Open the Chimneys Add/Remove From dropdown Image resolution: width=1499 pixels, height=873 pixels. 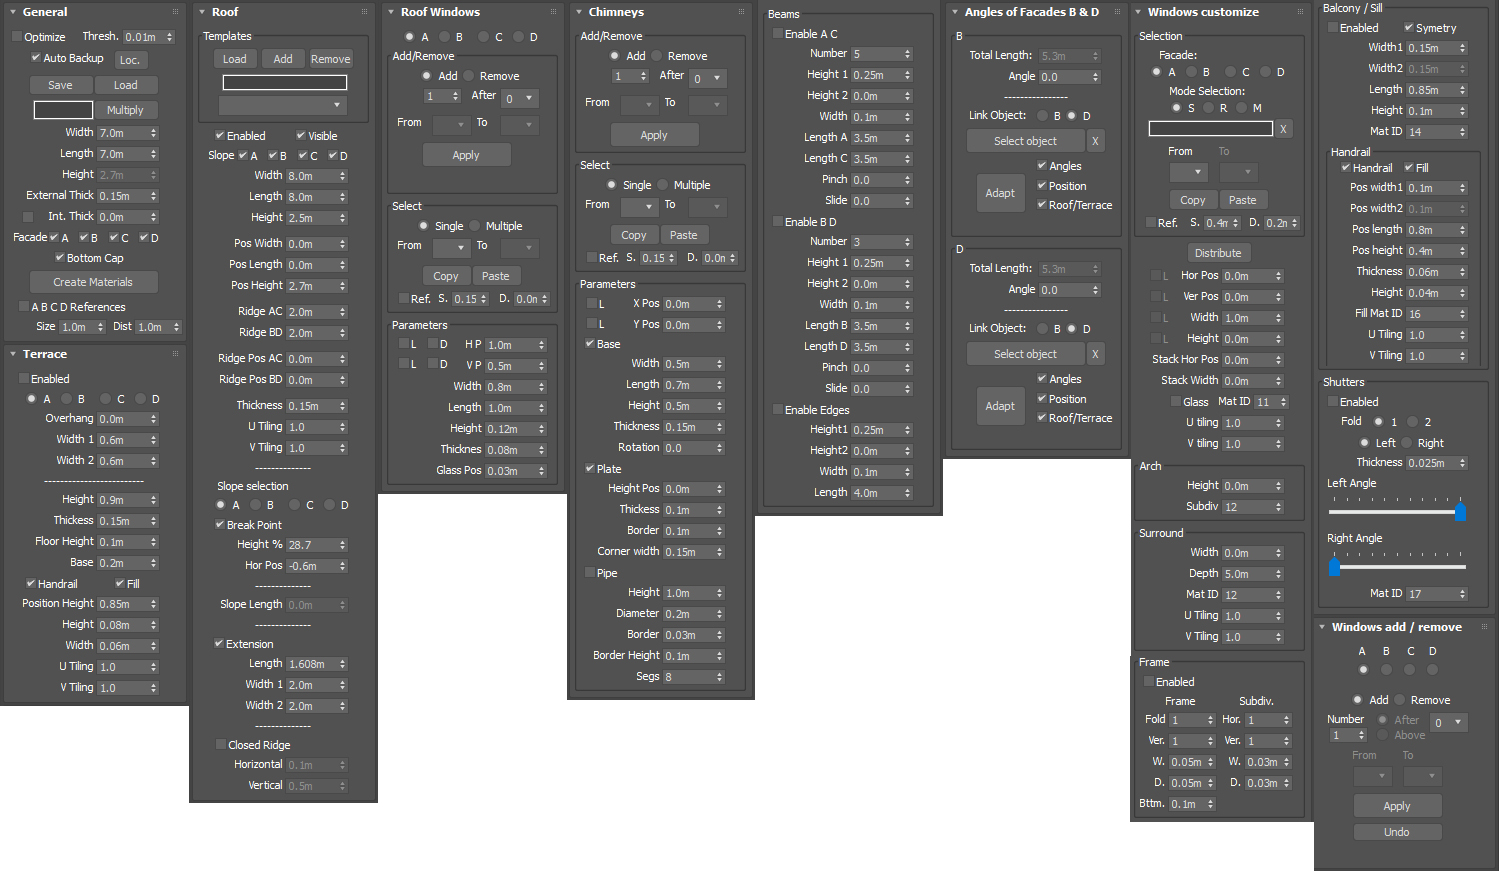click(639, 104)
